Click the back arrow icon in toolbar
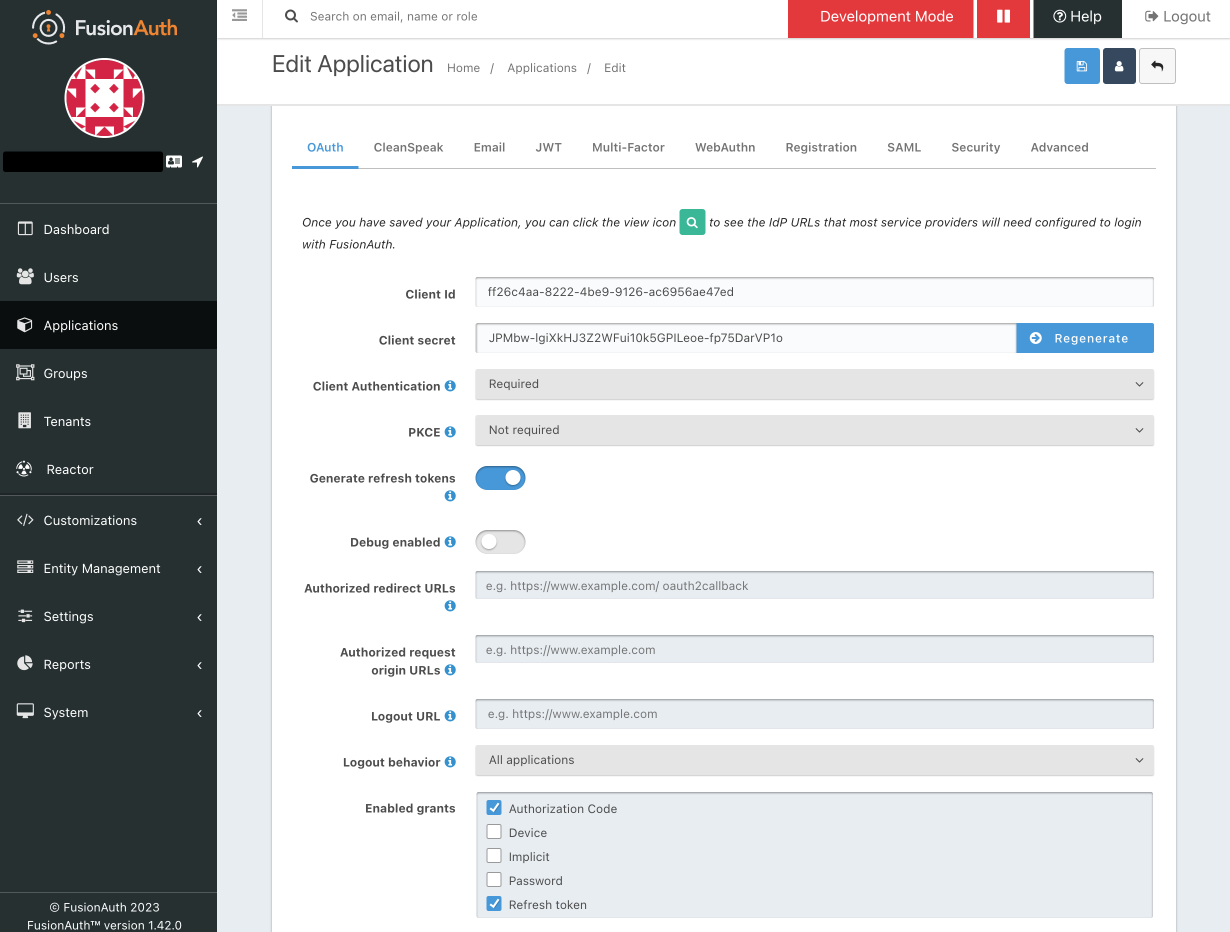The height and width of the screenshot is (932, 1230). (1157, 65)
